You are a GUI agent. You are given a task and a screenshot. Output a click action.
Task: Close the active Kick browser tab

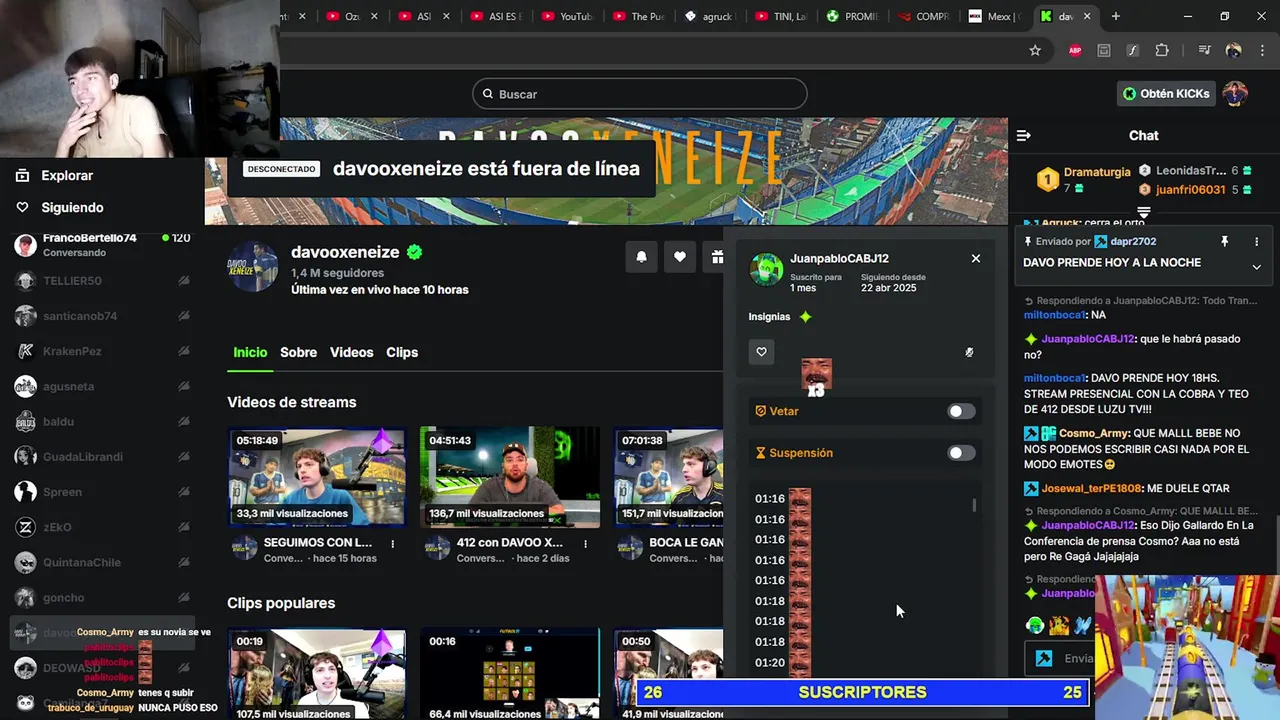(1087, 16)
